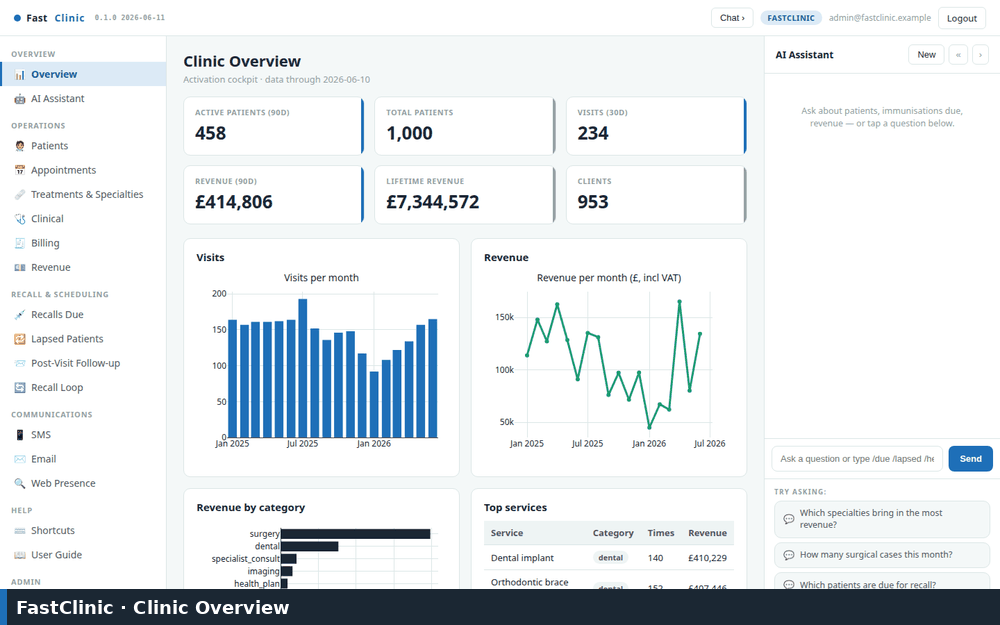Collapse AI Assistant panel with double-chevron button
This screenshot has height=625, width=1000.
tap(958, 55)
